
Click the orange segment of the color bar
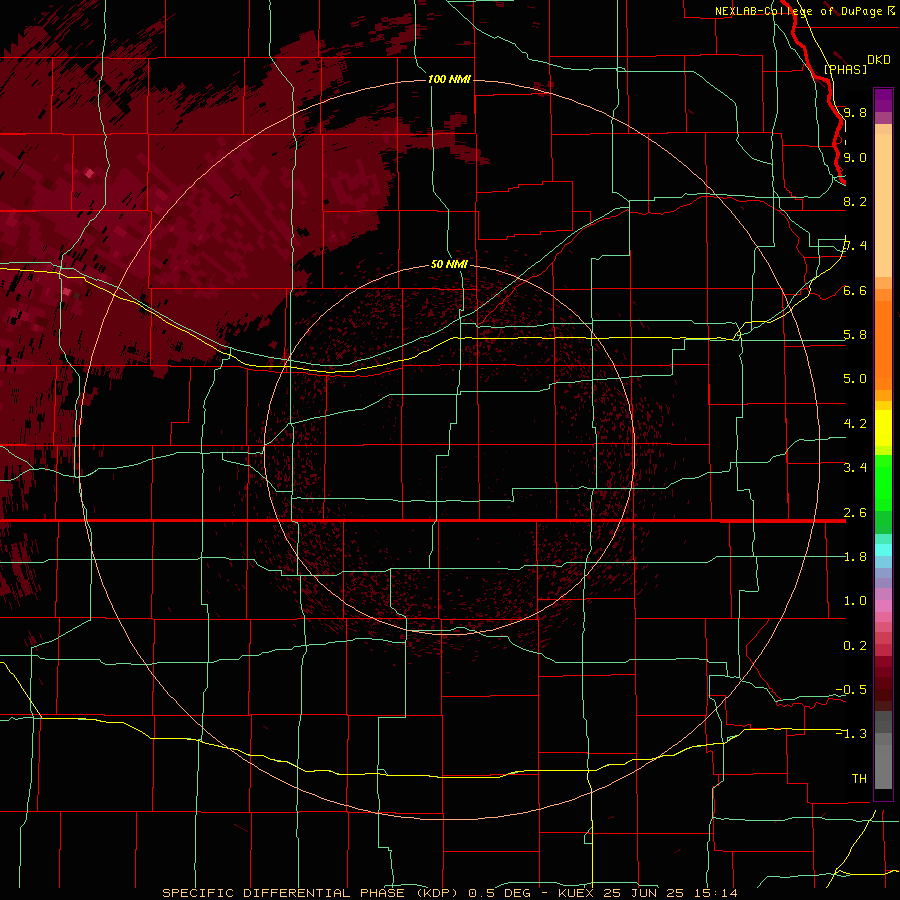pyautogui.click(x=883, y=344)
